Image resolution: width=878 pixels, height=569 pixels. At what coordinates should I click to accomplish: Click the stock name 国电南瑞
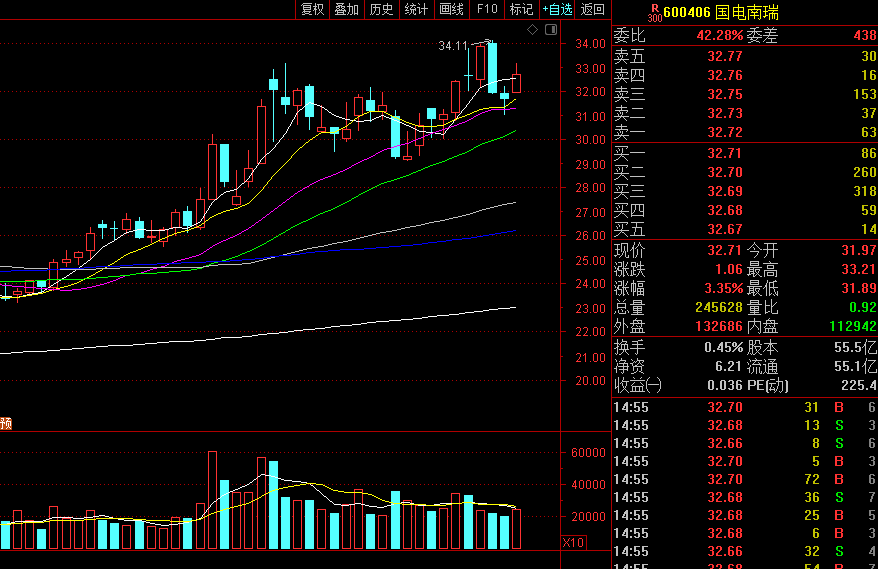[x=749, y=12]
